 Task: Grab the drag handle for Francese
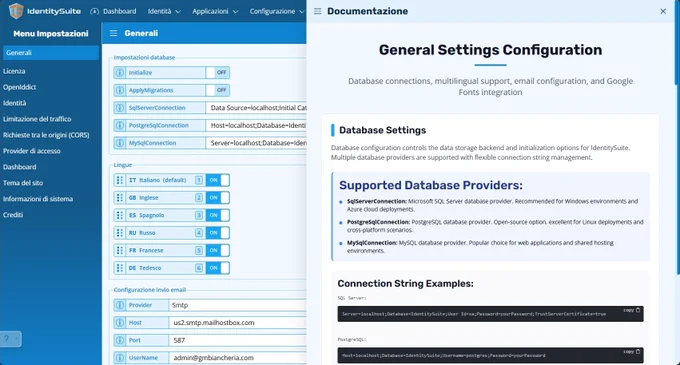point(120,250)
